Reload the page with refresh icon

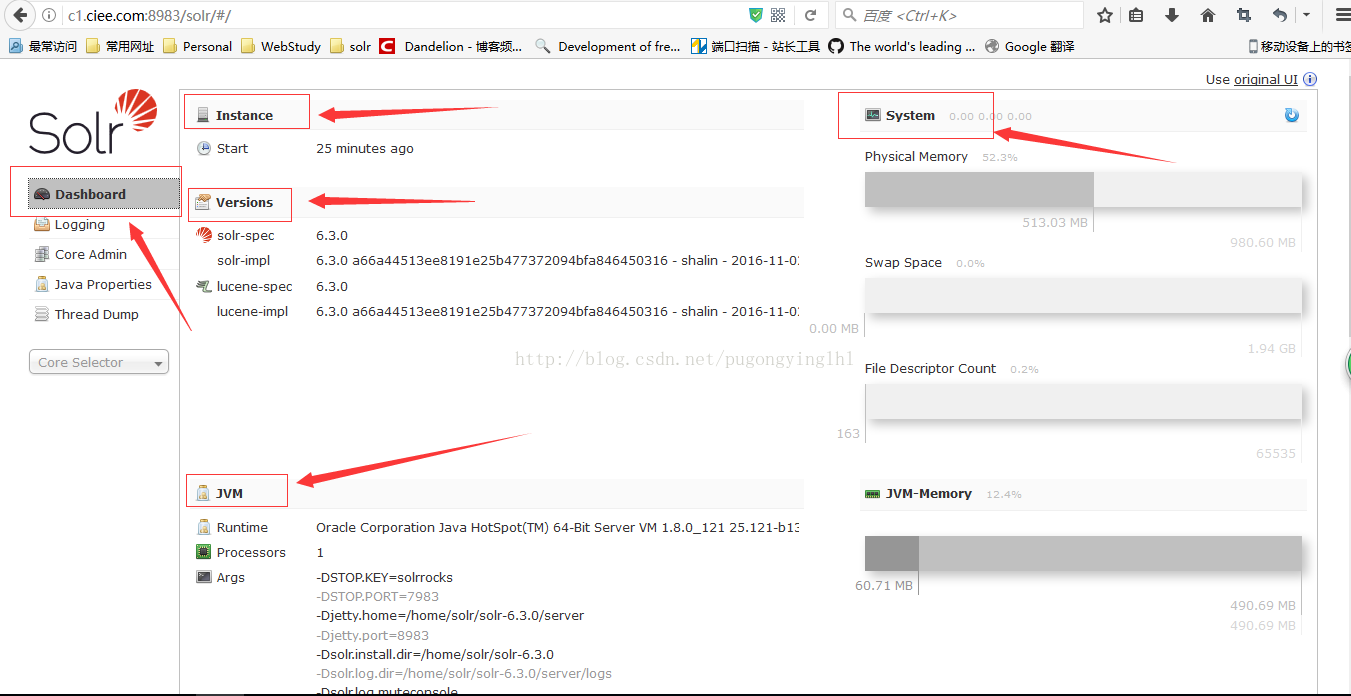(811, 15)
